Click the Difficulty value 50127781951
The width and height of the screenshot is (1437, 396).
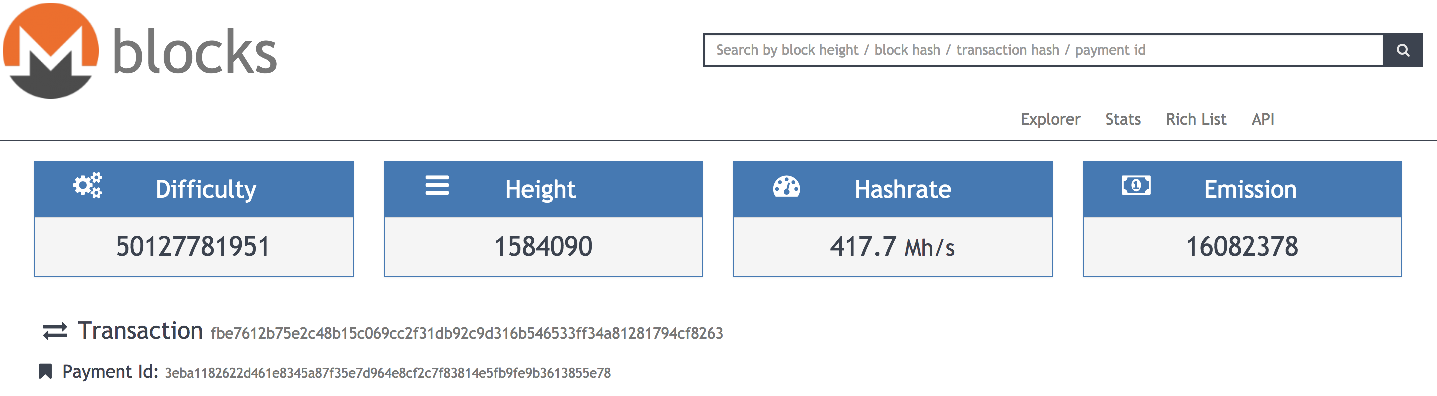click(x=194, y=246)
